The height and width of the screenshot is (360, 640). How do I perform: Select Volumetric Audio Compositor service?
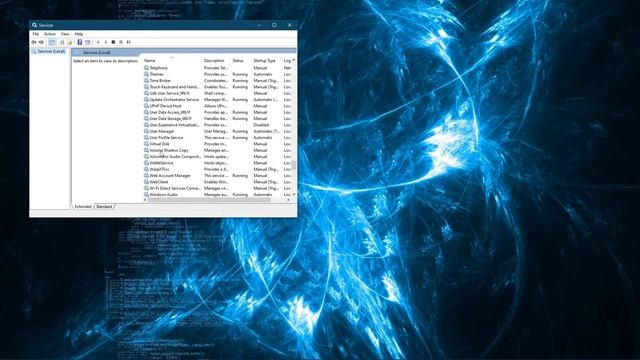click(x=217, y=156)
